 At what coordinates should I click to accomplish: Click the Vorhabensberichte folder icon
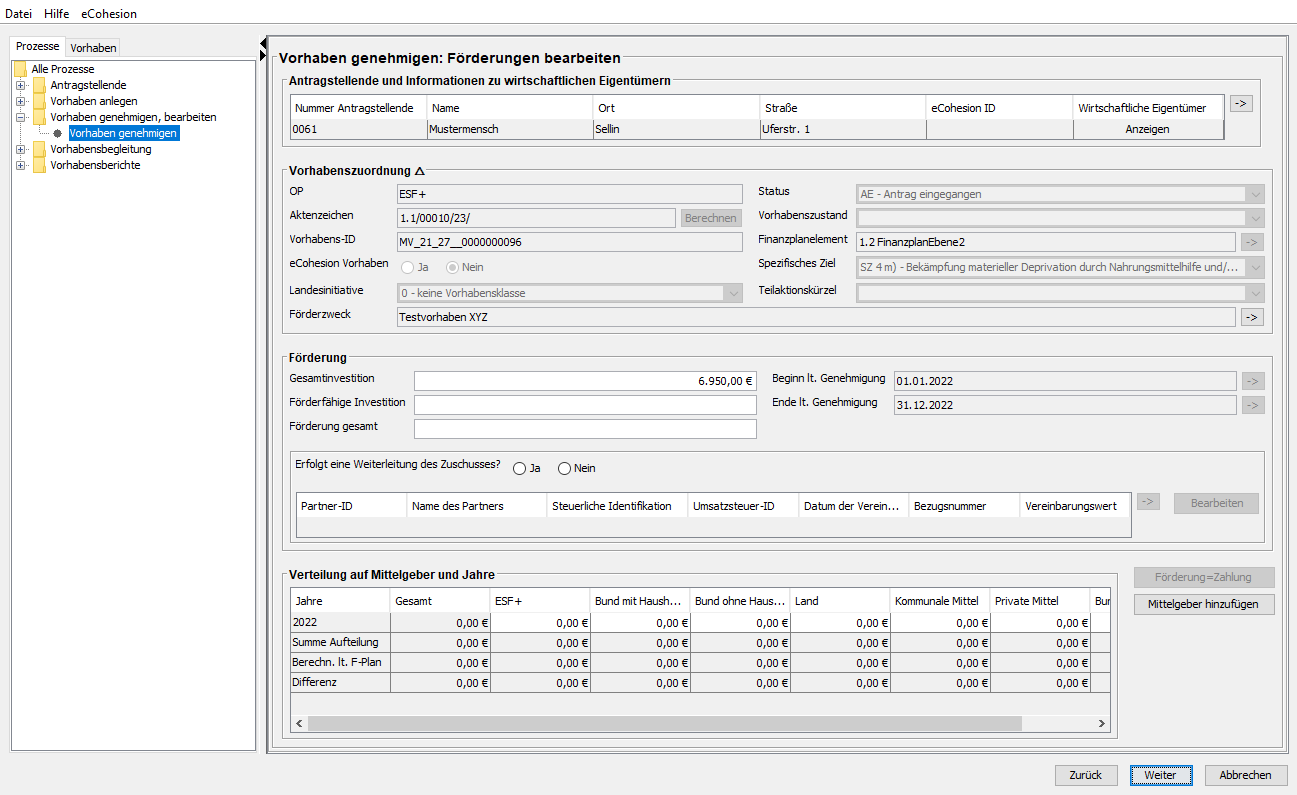39,165
